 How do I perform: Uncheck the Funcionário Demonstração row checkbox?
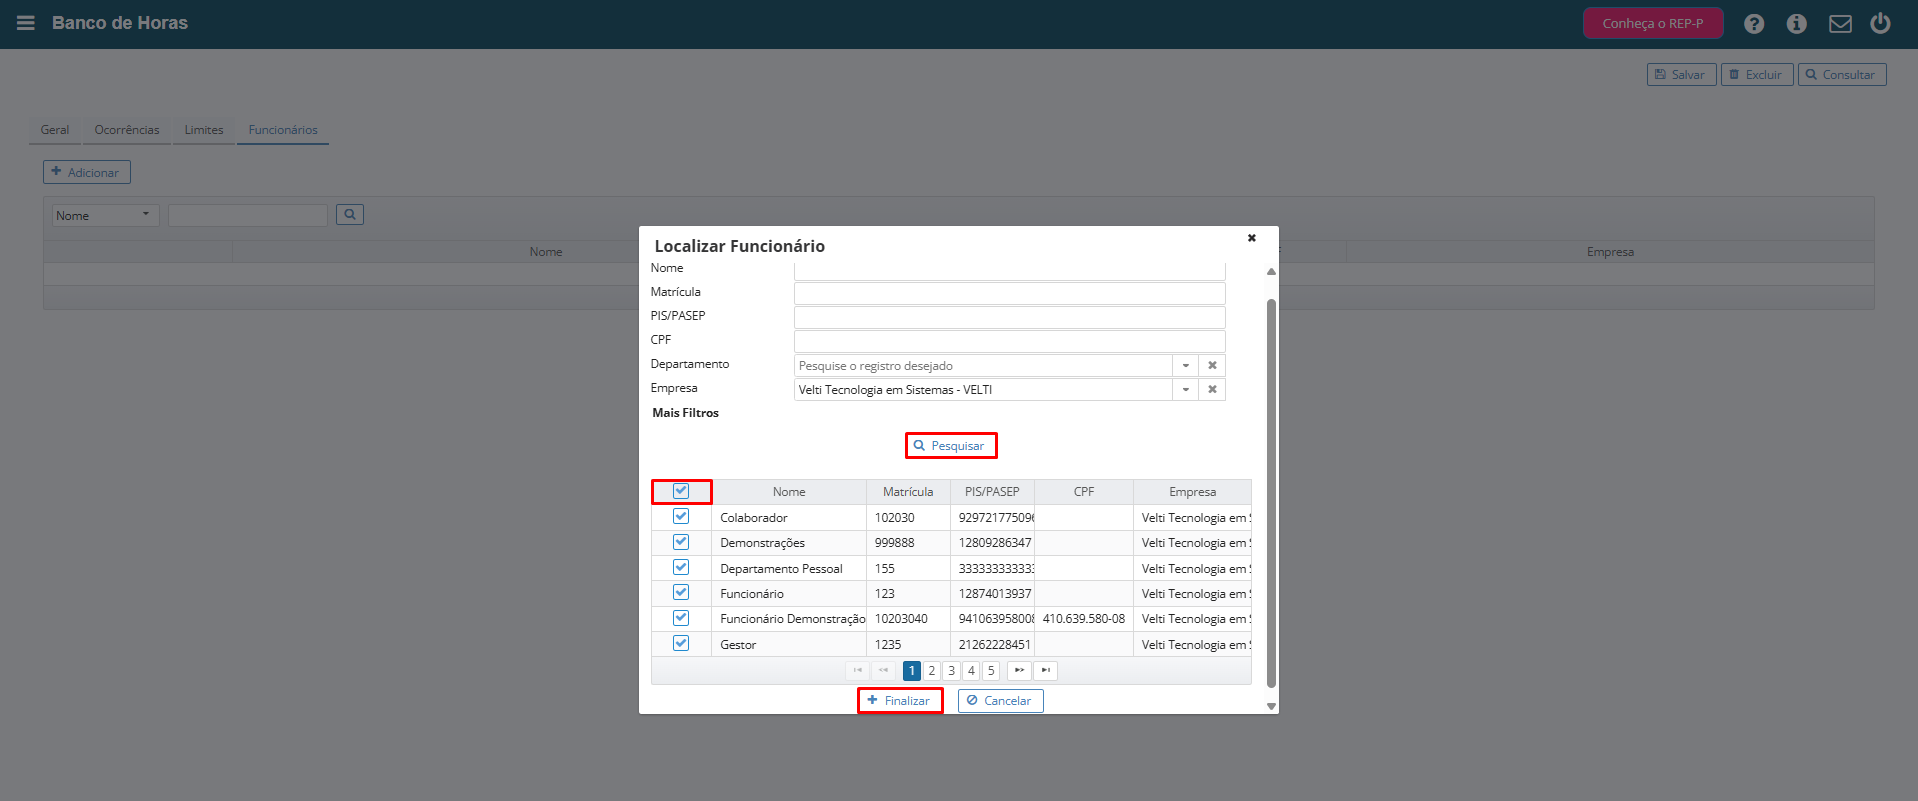tap(681, 618)
